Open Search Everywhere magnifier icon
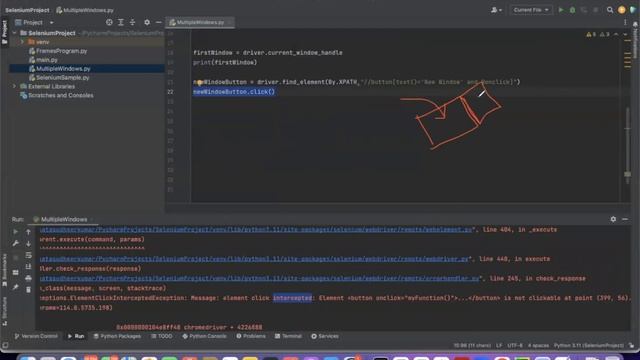 (610, 10)
